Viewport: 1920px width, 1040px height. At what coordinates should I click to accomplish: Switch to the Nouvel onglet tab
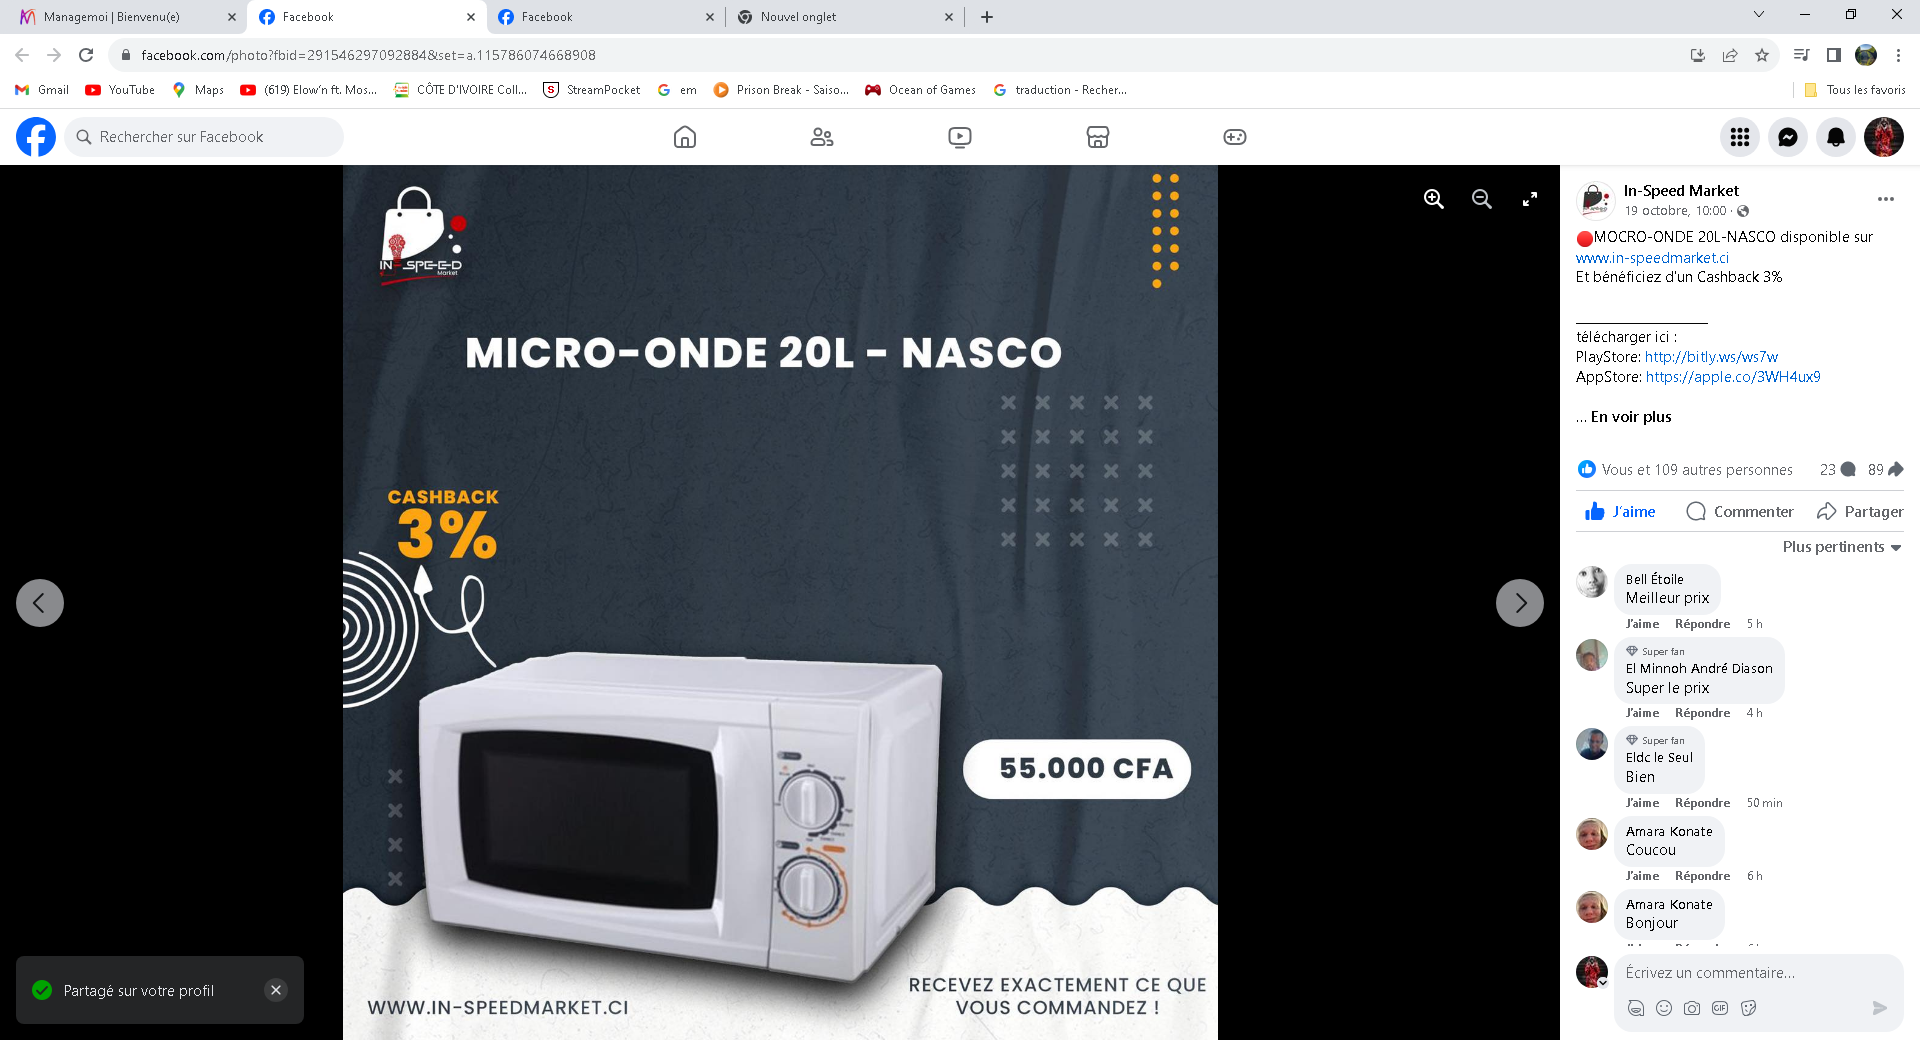coord(798,17)
